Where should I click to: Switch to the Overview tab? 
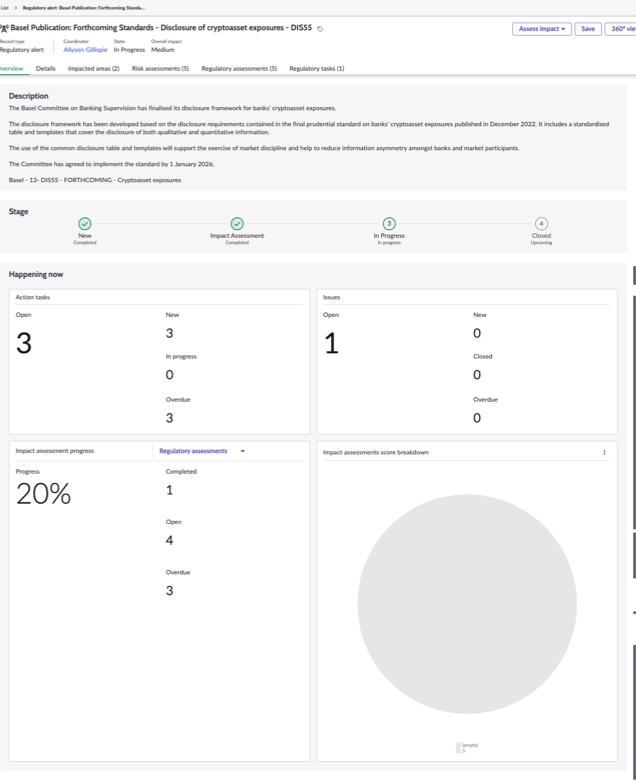[12, 69]
